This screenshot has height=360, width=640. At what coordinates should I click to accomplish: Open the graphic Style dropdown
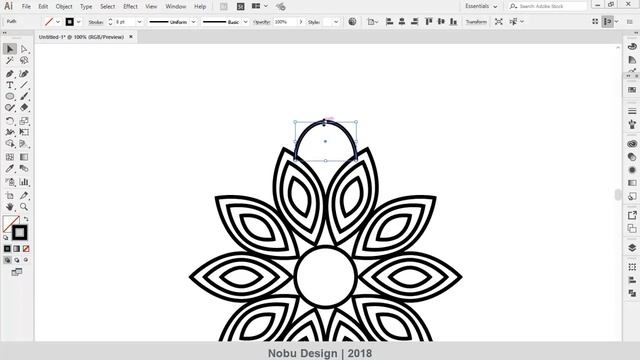[x=336, y=22]
